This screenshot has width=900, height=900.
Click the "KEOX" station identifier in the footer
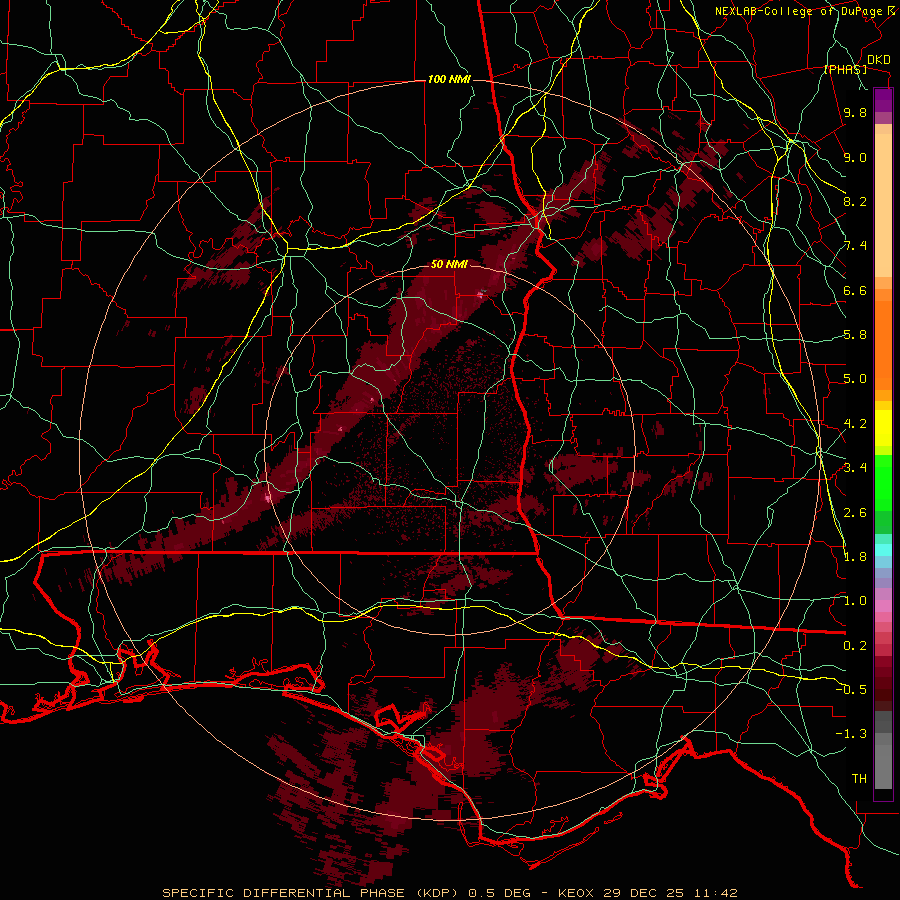(575, 893)
